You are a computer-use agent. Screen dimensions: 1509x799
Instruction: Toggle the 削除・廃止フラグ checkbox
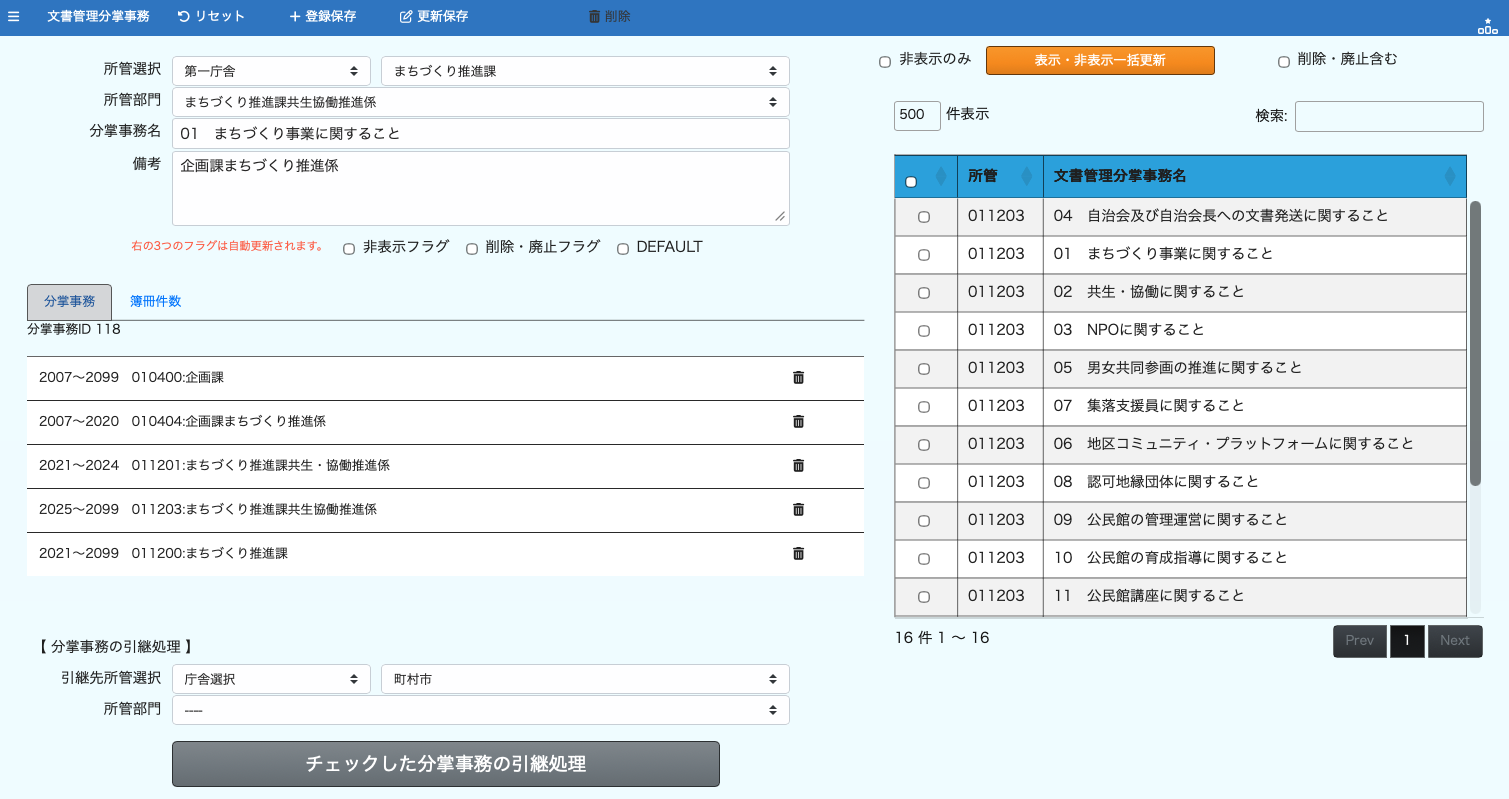[x=472, y=249]
